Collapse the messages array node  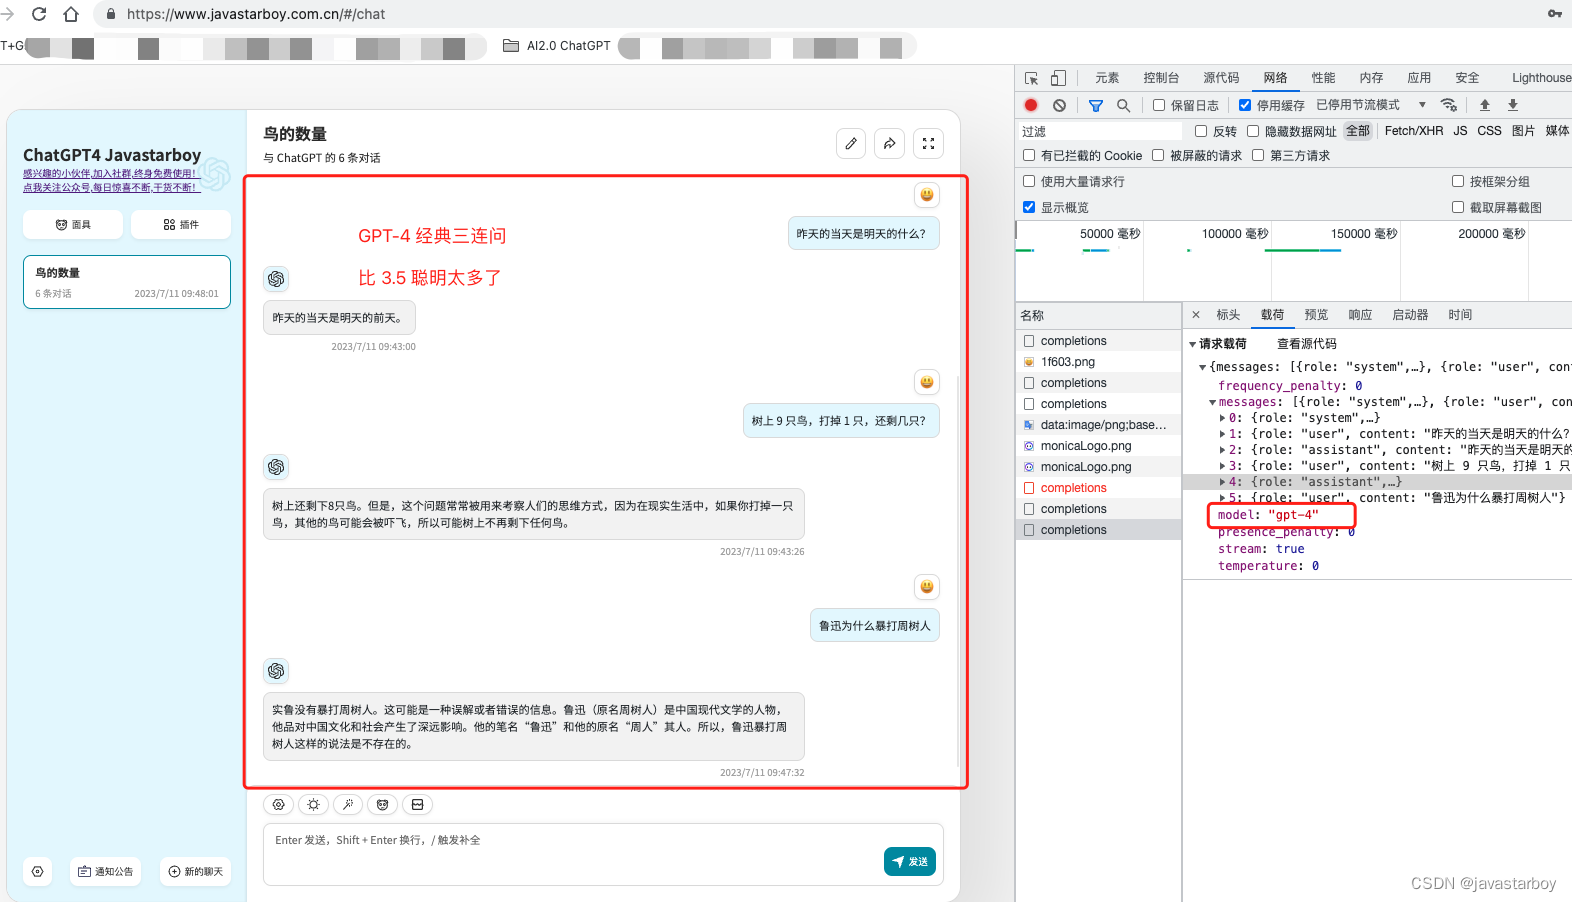pos(1212,402)
